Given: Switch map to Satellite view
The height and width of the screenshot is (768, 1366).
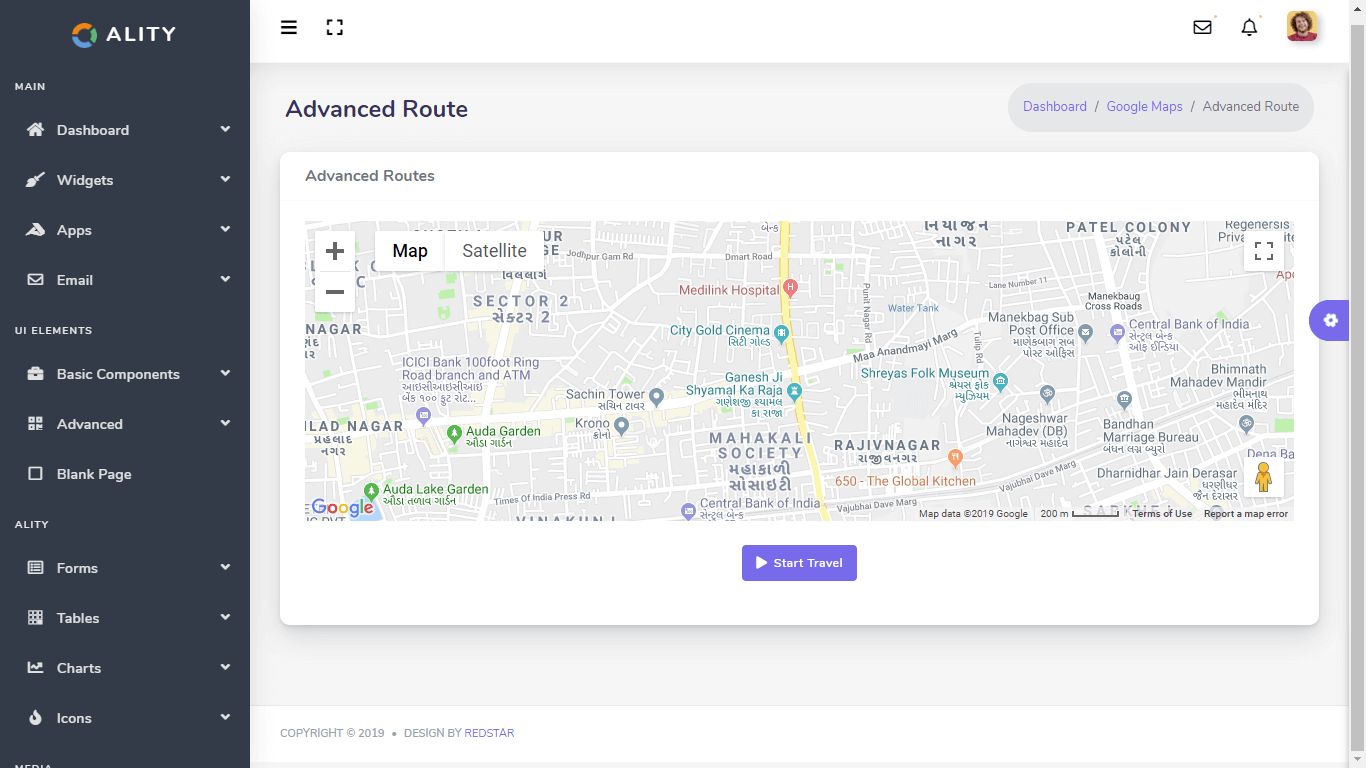Looking at the screenshot, I should (494, 251).
